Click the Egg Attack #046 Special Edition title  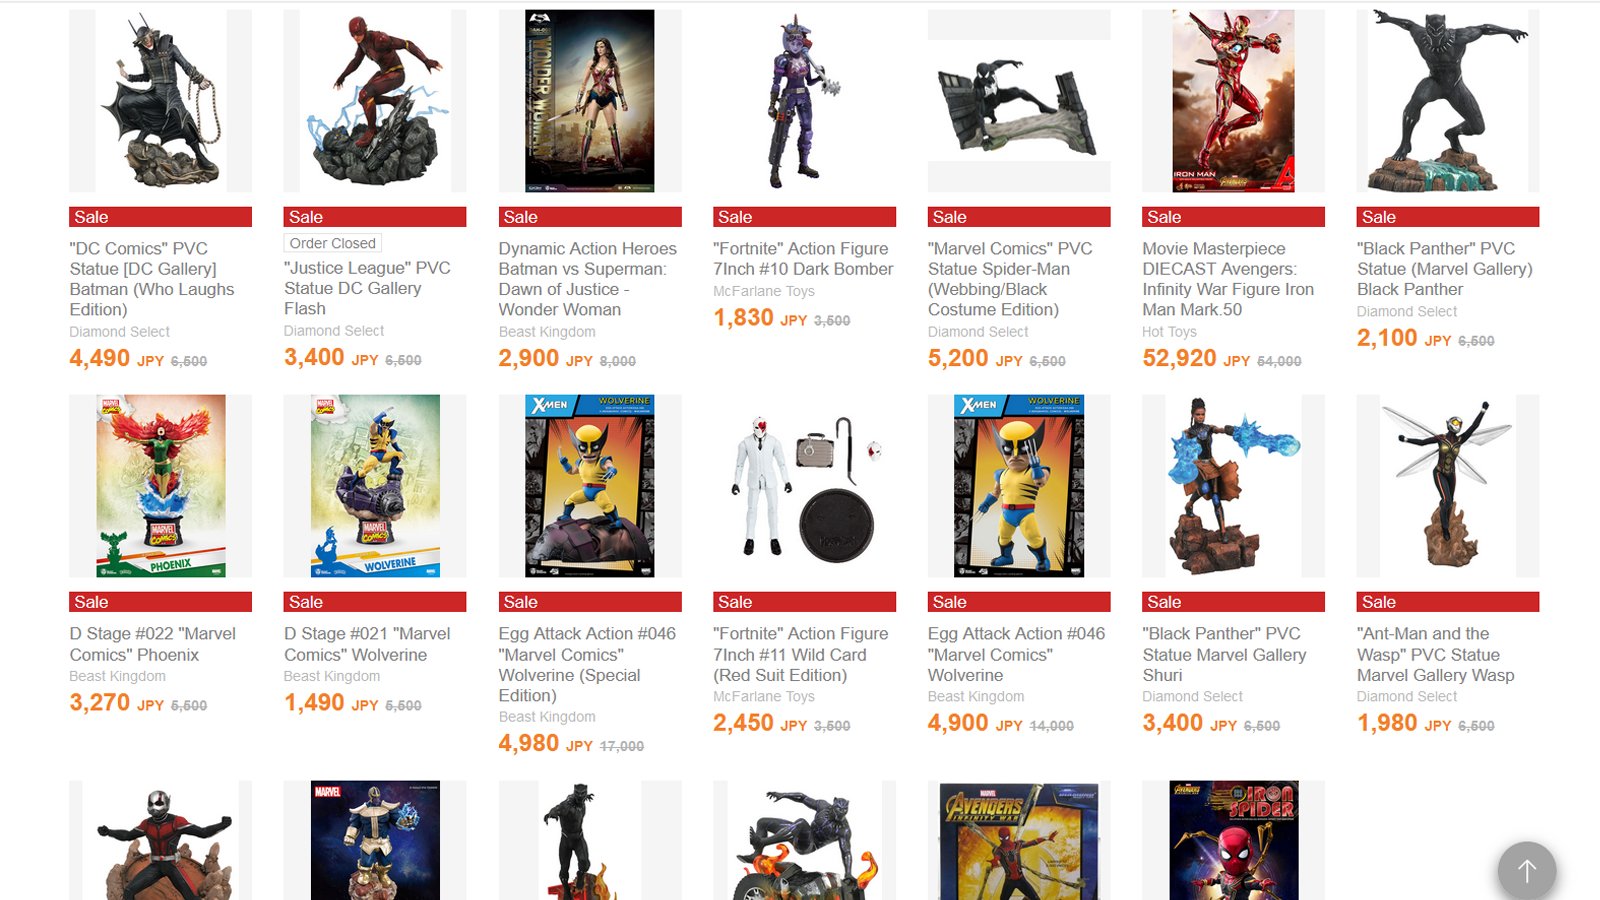pyautogui.click(x=587, y=664)
